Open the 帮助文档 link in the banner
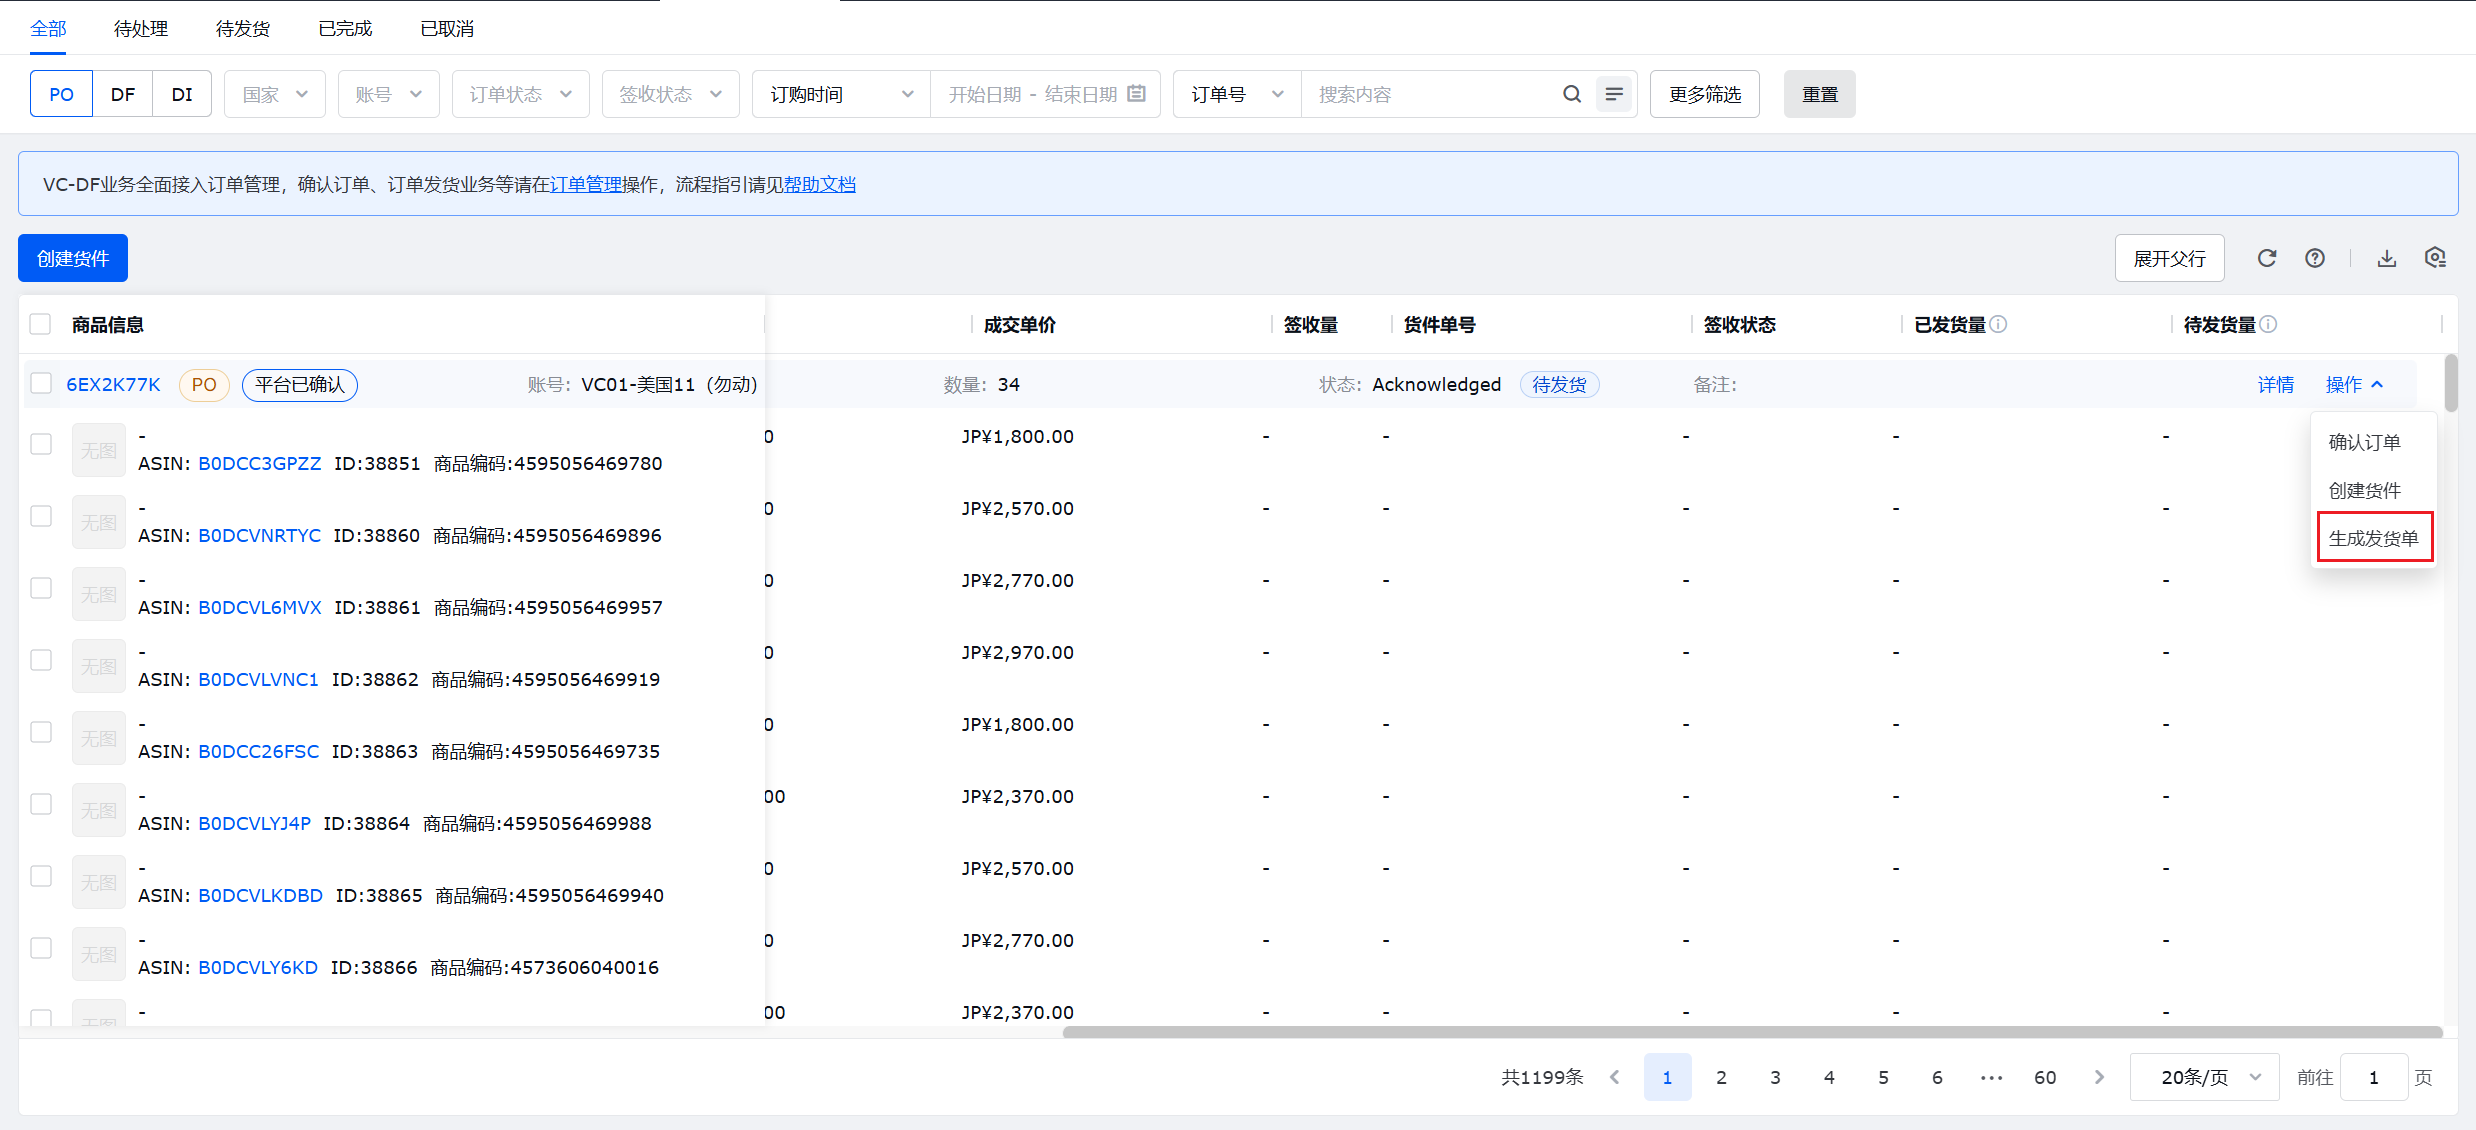The height and width of the screenshot is (1130, 2476). [x=819, y=184]
